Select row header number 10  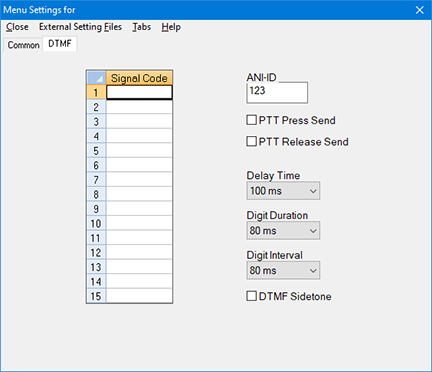pyautogui.click(x=96, y=223)
